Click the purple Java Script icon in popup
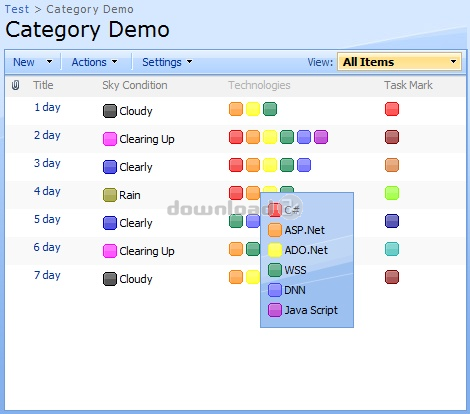470x414 pixels. click(x=275, y=310)
